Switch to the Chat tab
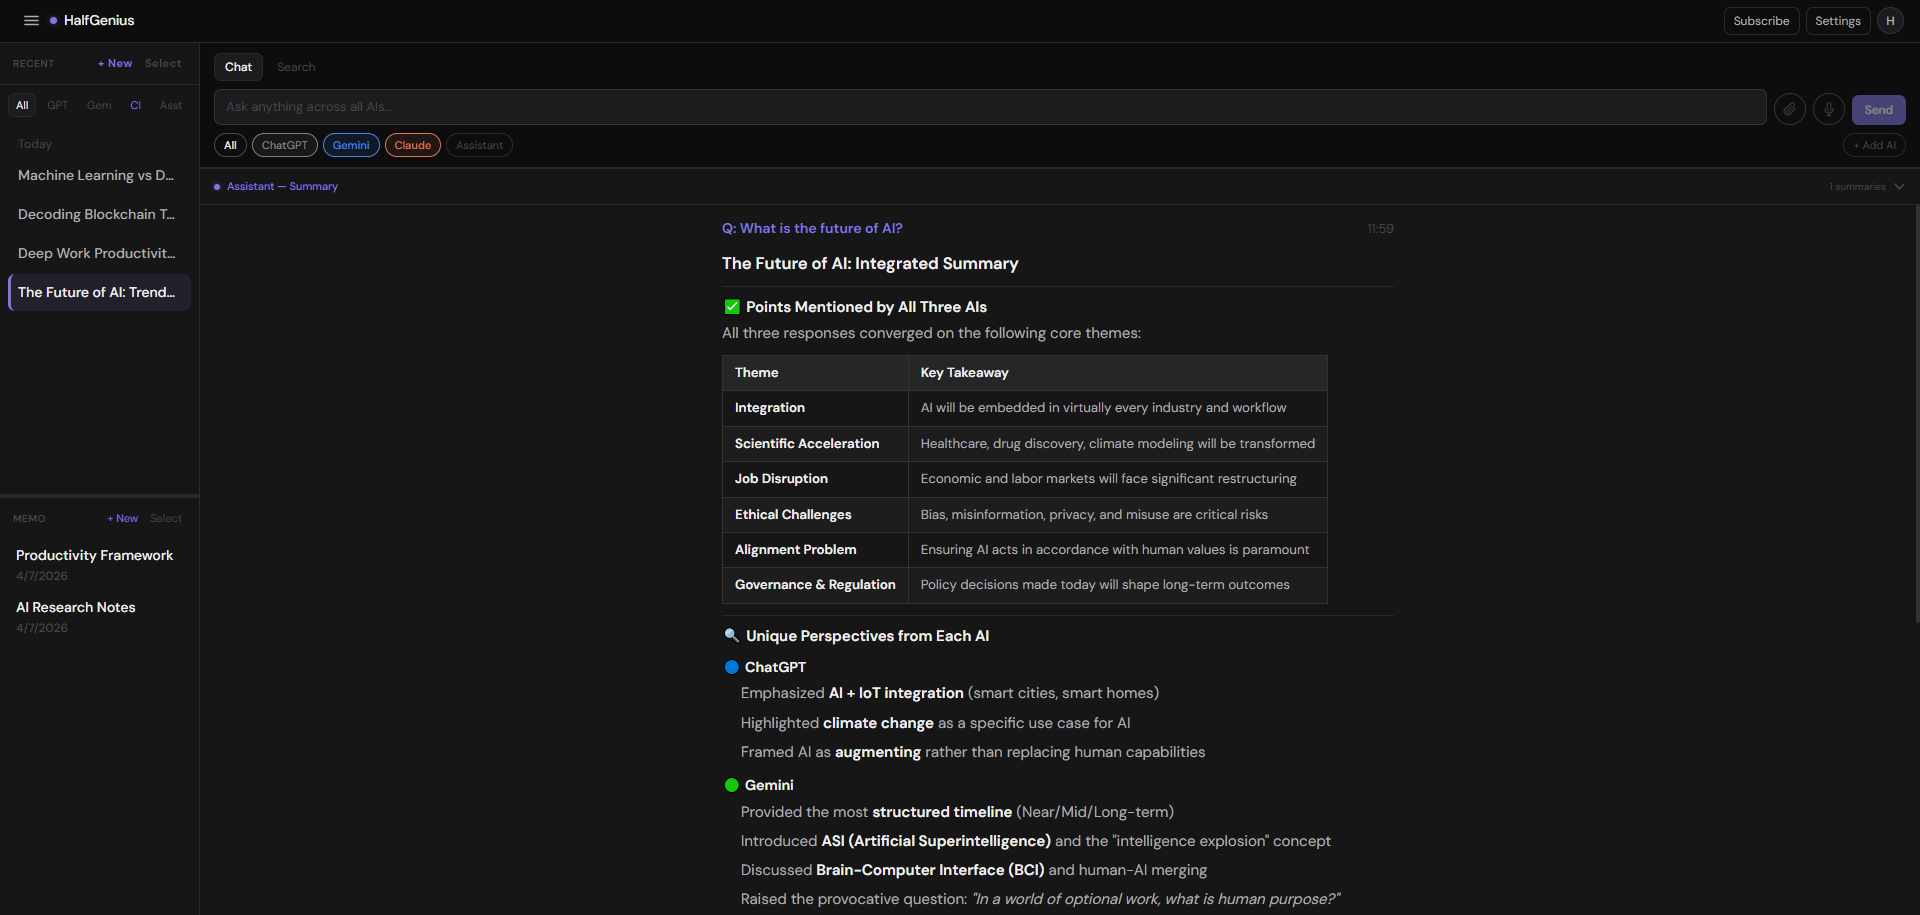The image size is (1920, 915). point(238,67)
